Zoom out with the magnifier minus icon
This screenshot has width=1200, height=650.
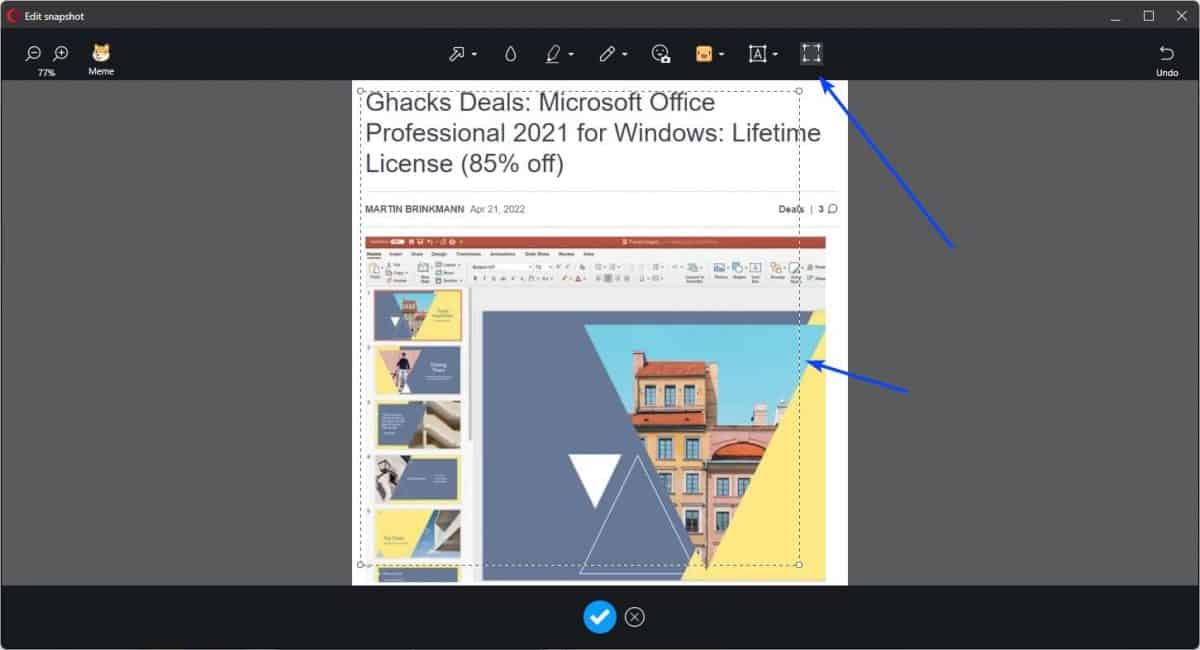tap(33, 53)
